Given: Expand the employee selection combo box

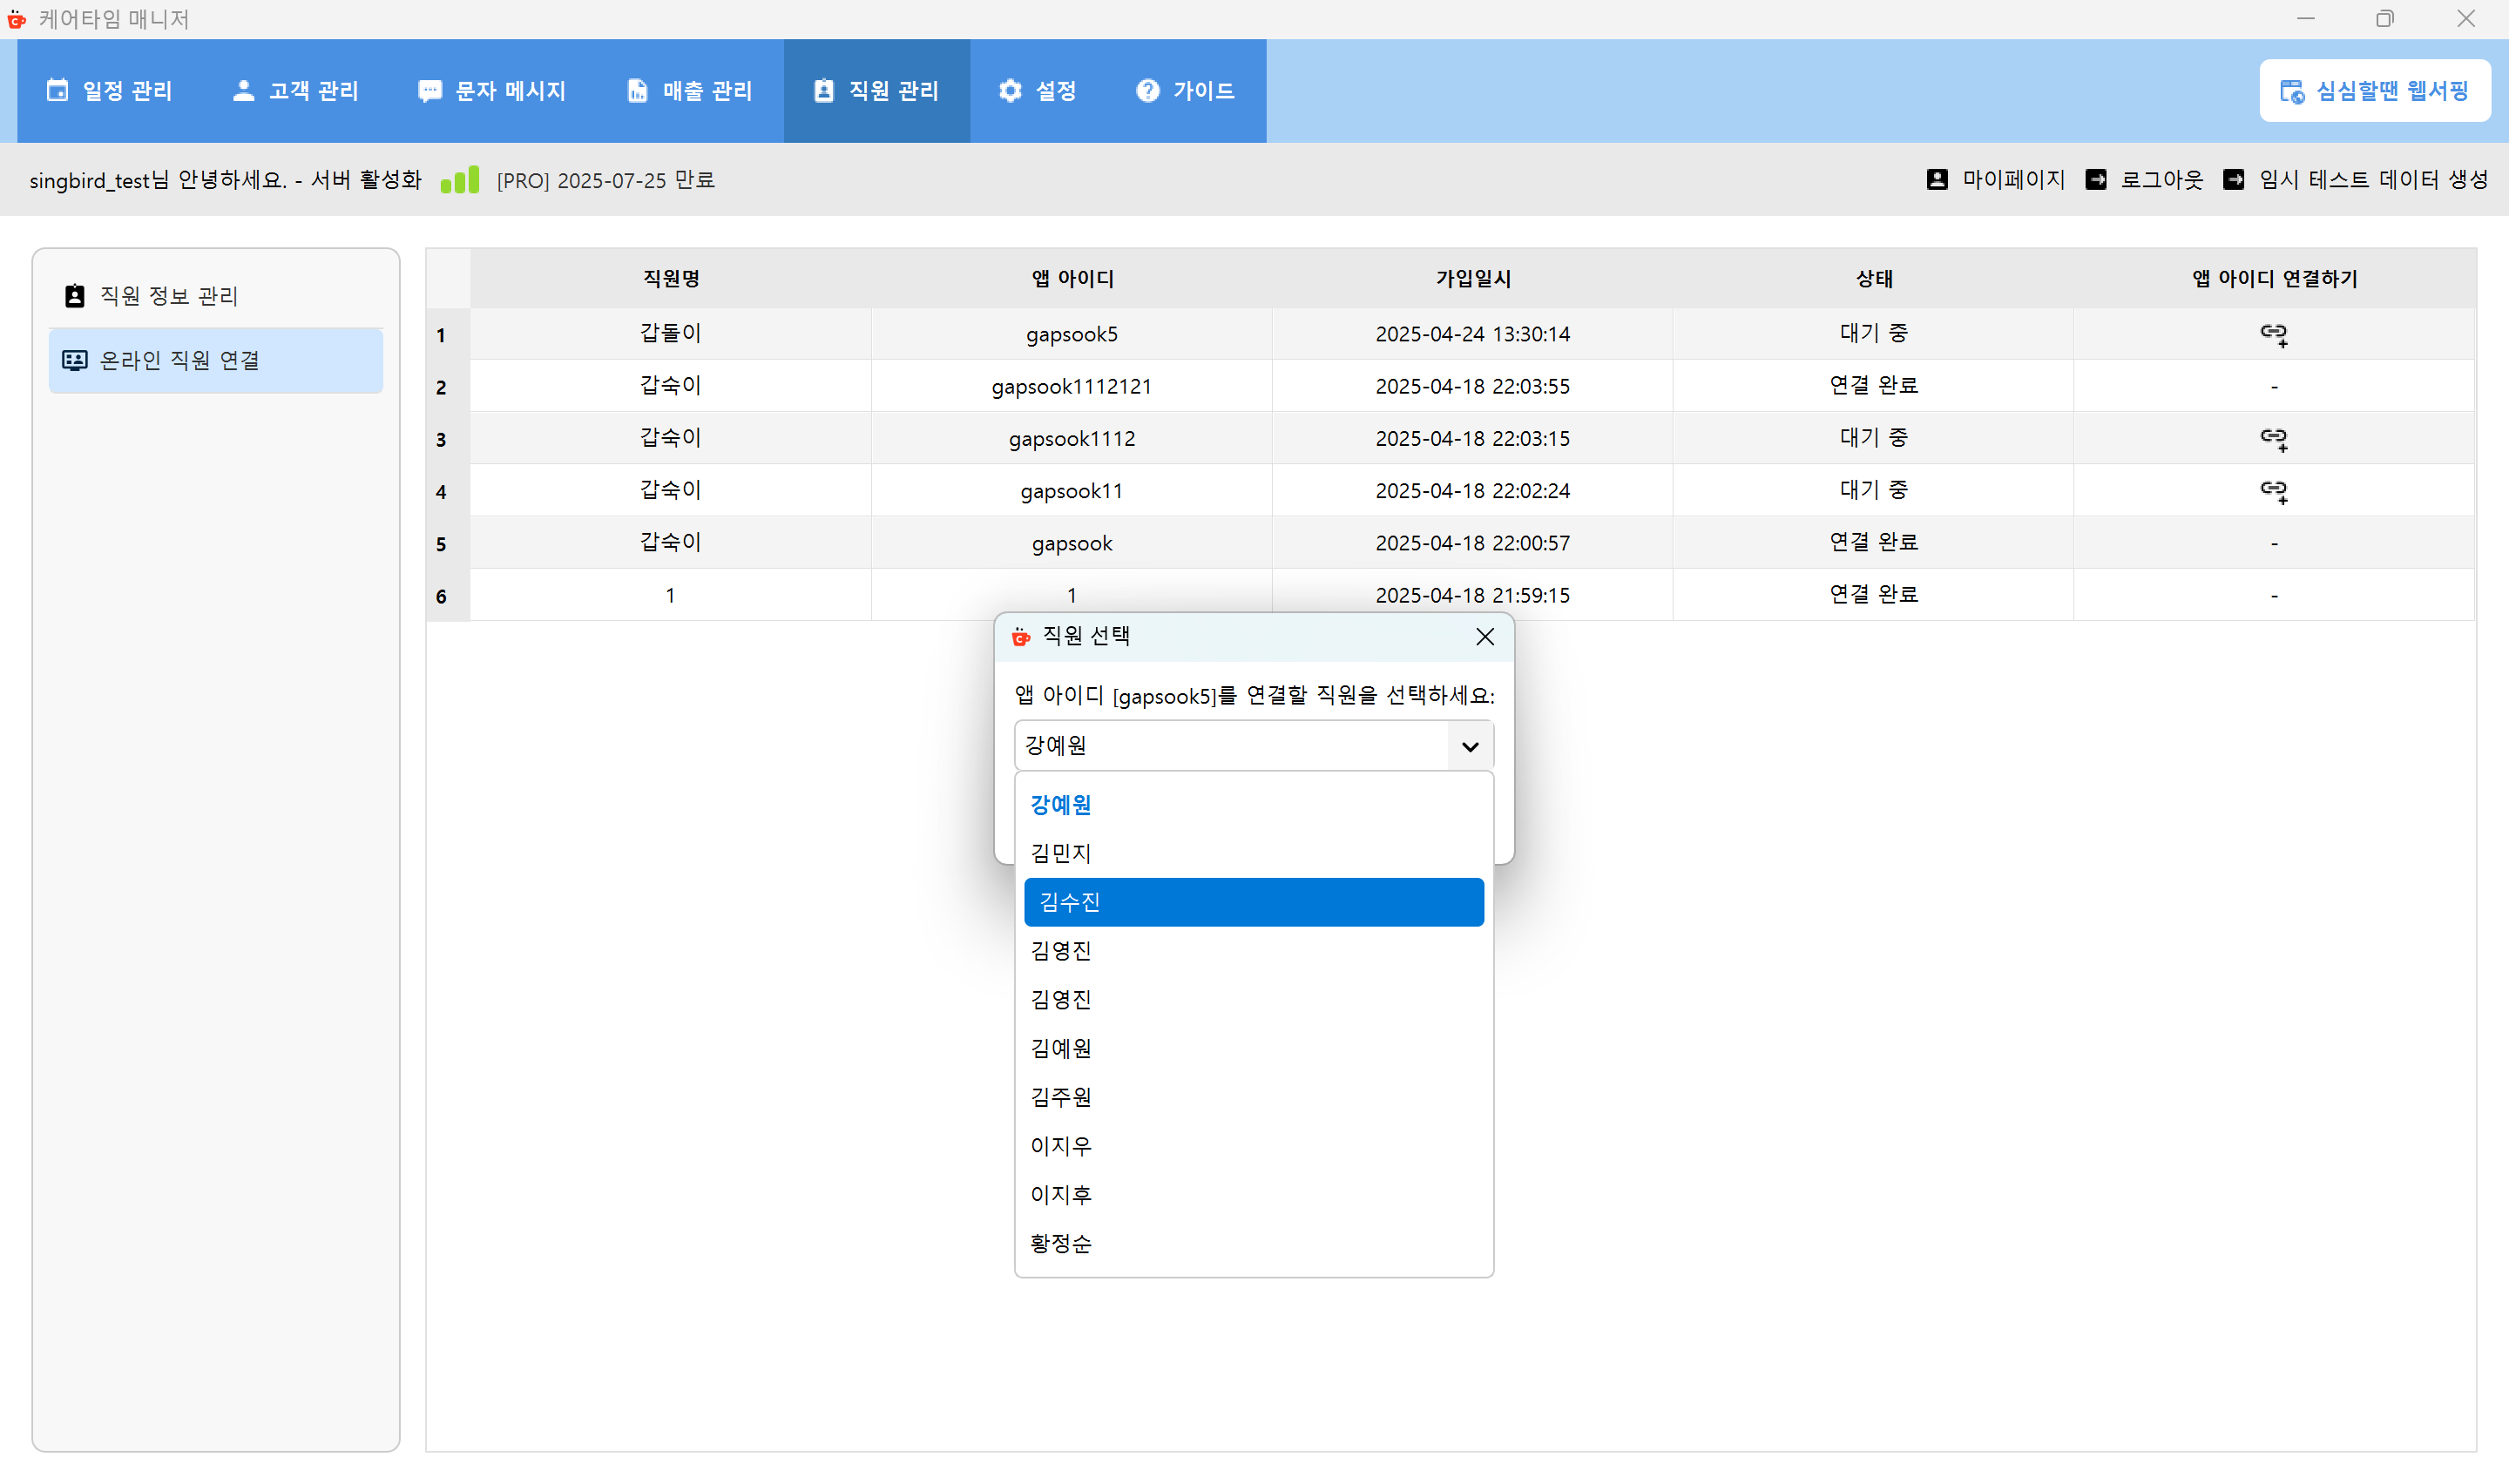Looking at the screenshot, I should 1469,745.
